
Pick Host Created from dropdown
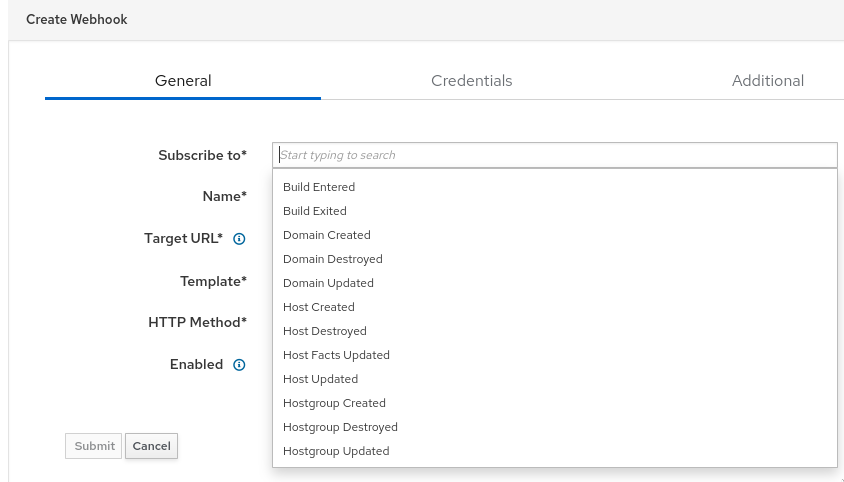pyautogui.click(x=555, y=307)
